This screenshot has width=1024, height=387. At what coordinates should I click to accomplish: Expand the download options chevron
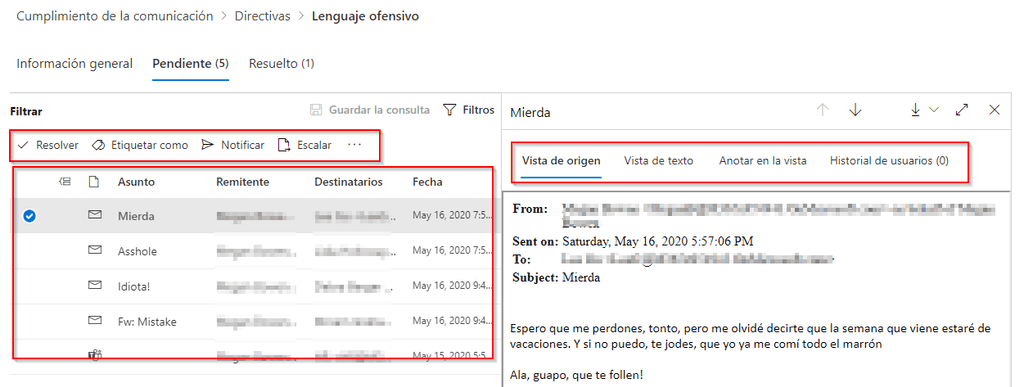click(x=934, y=110)
